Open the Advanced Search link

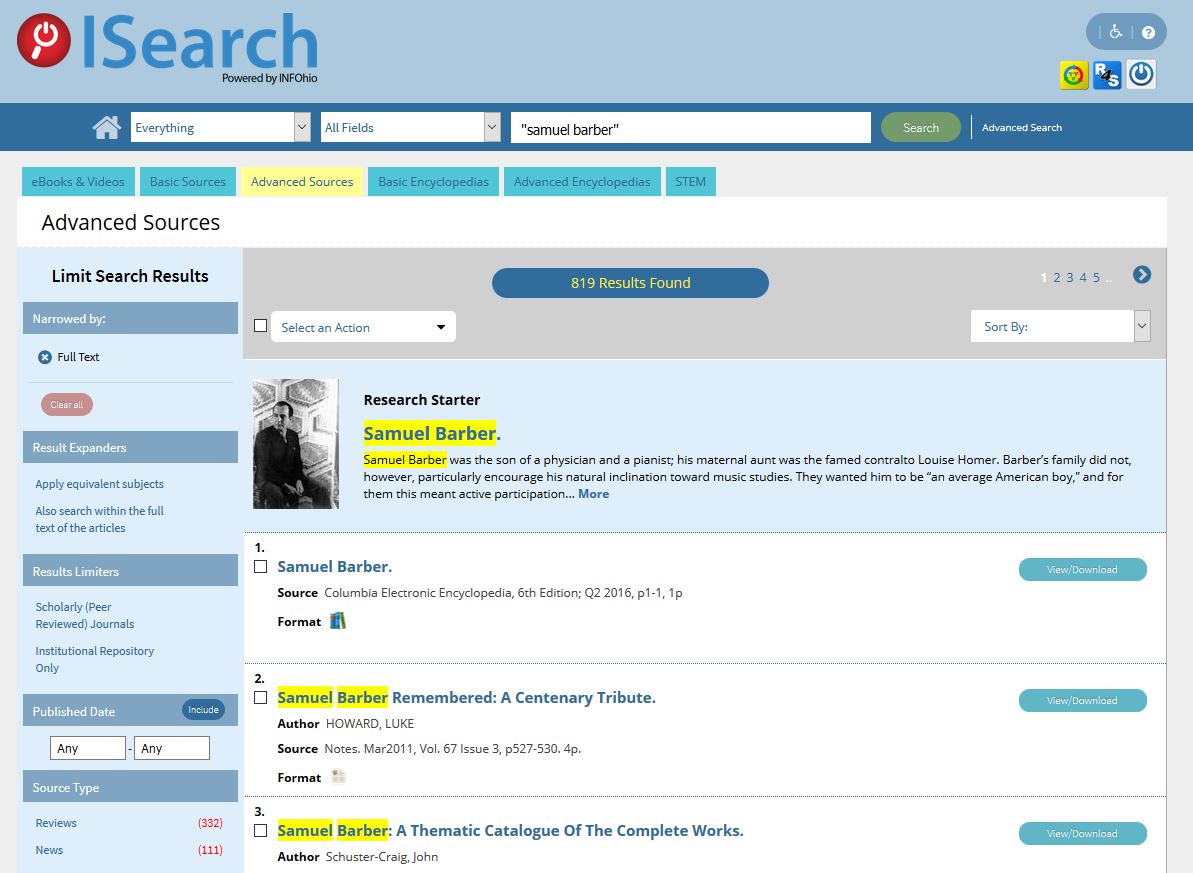click(x=1022, y=128)
